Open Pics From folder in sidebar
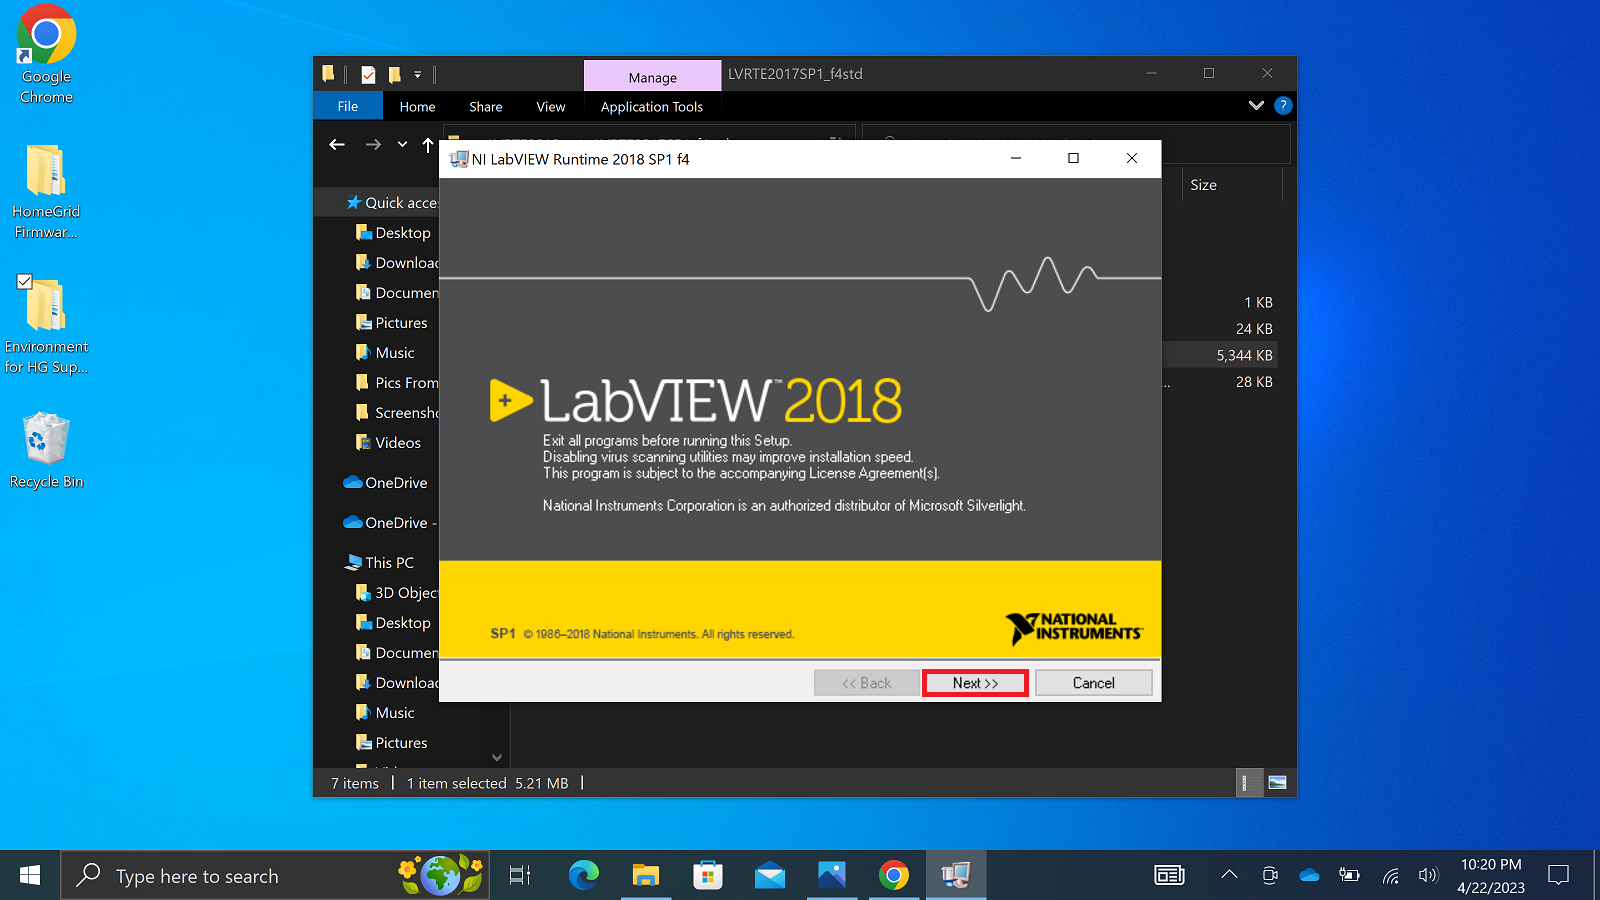The image size is (1600, 900). pos(396,383)
